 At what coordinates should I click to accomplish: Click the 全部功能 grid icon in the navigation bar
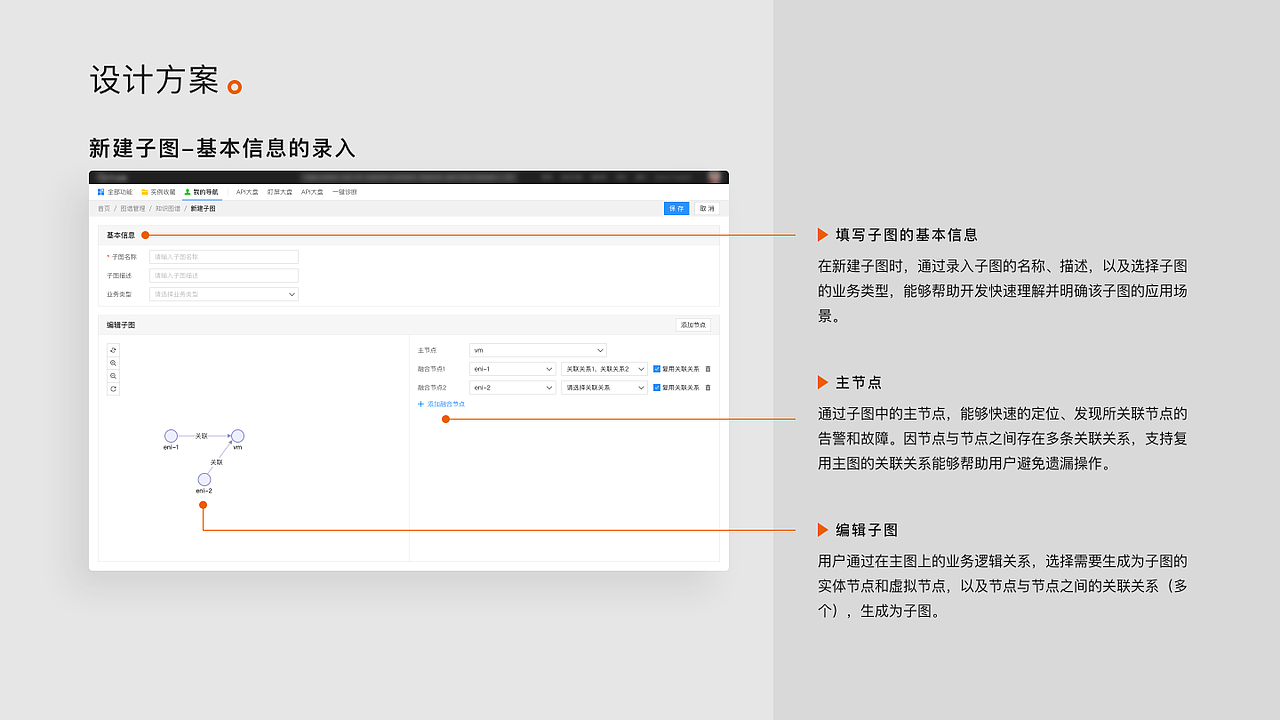click(100, 192)
